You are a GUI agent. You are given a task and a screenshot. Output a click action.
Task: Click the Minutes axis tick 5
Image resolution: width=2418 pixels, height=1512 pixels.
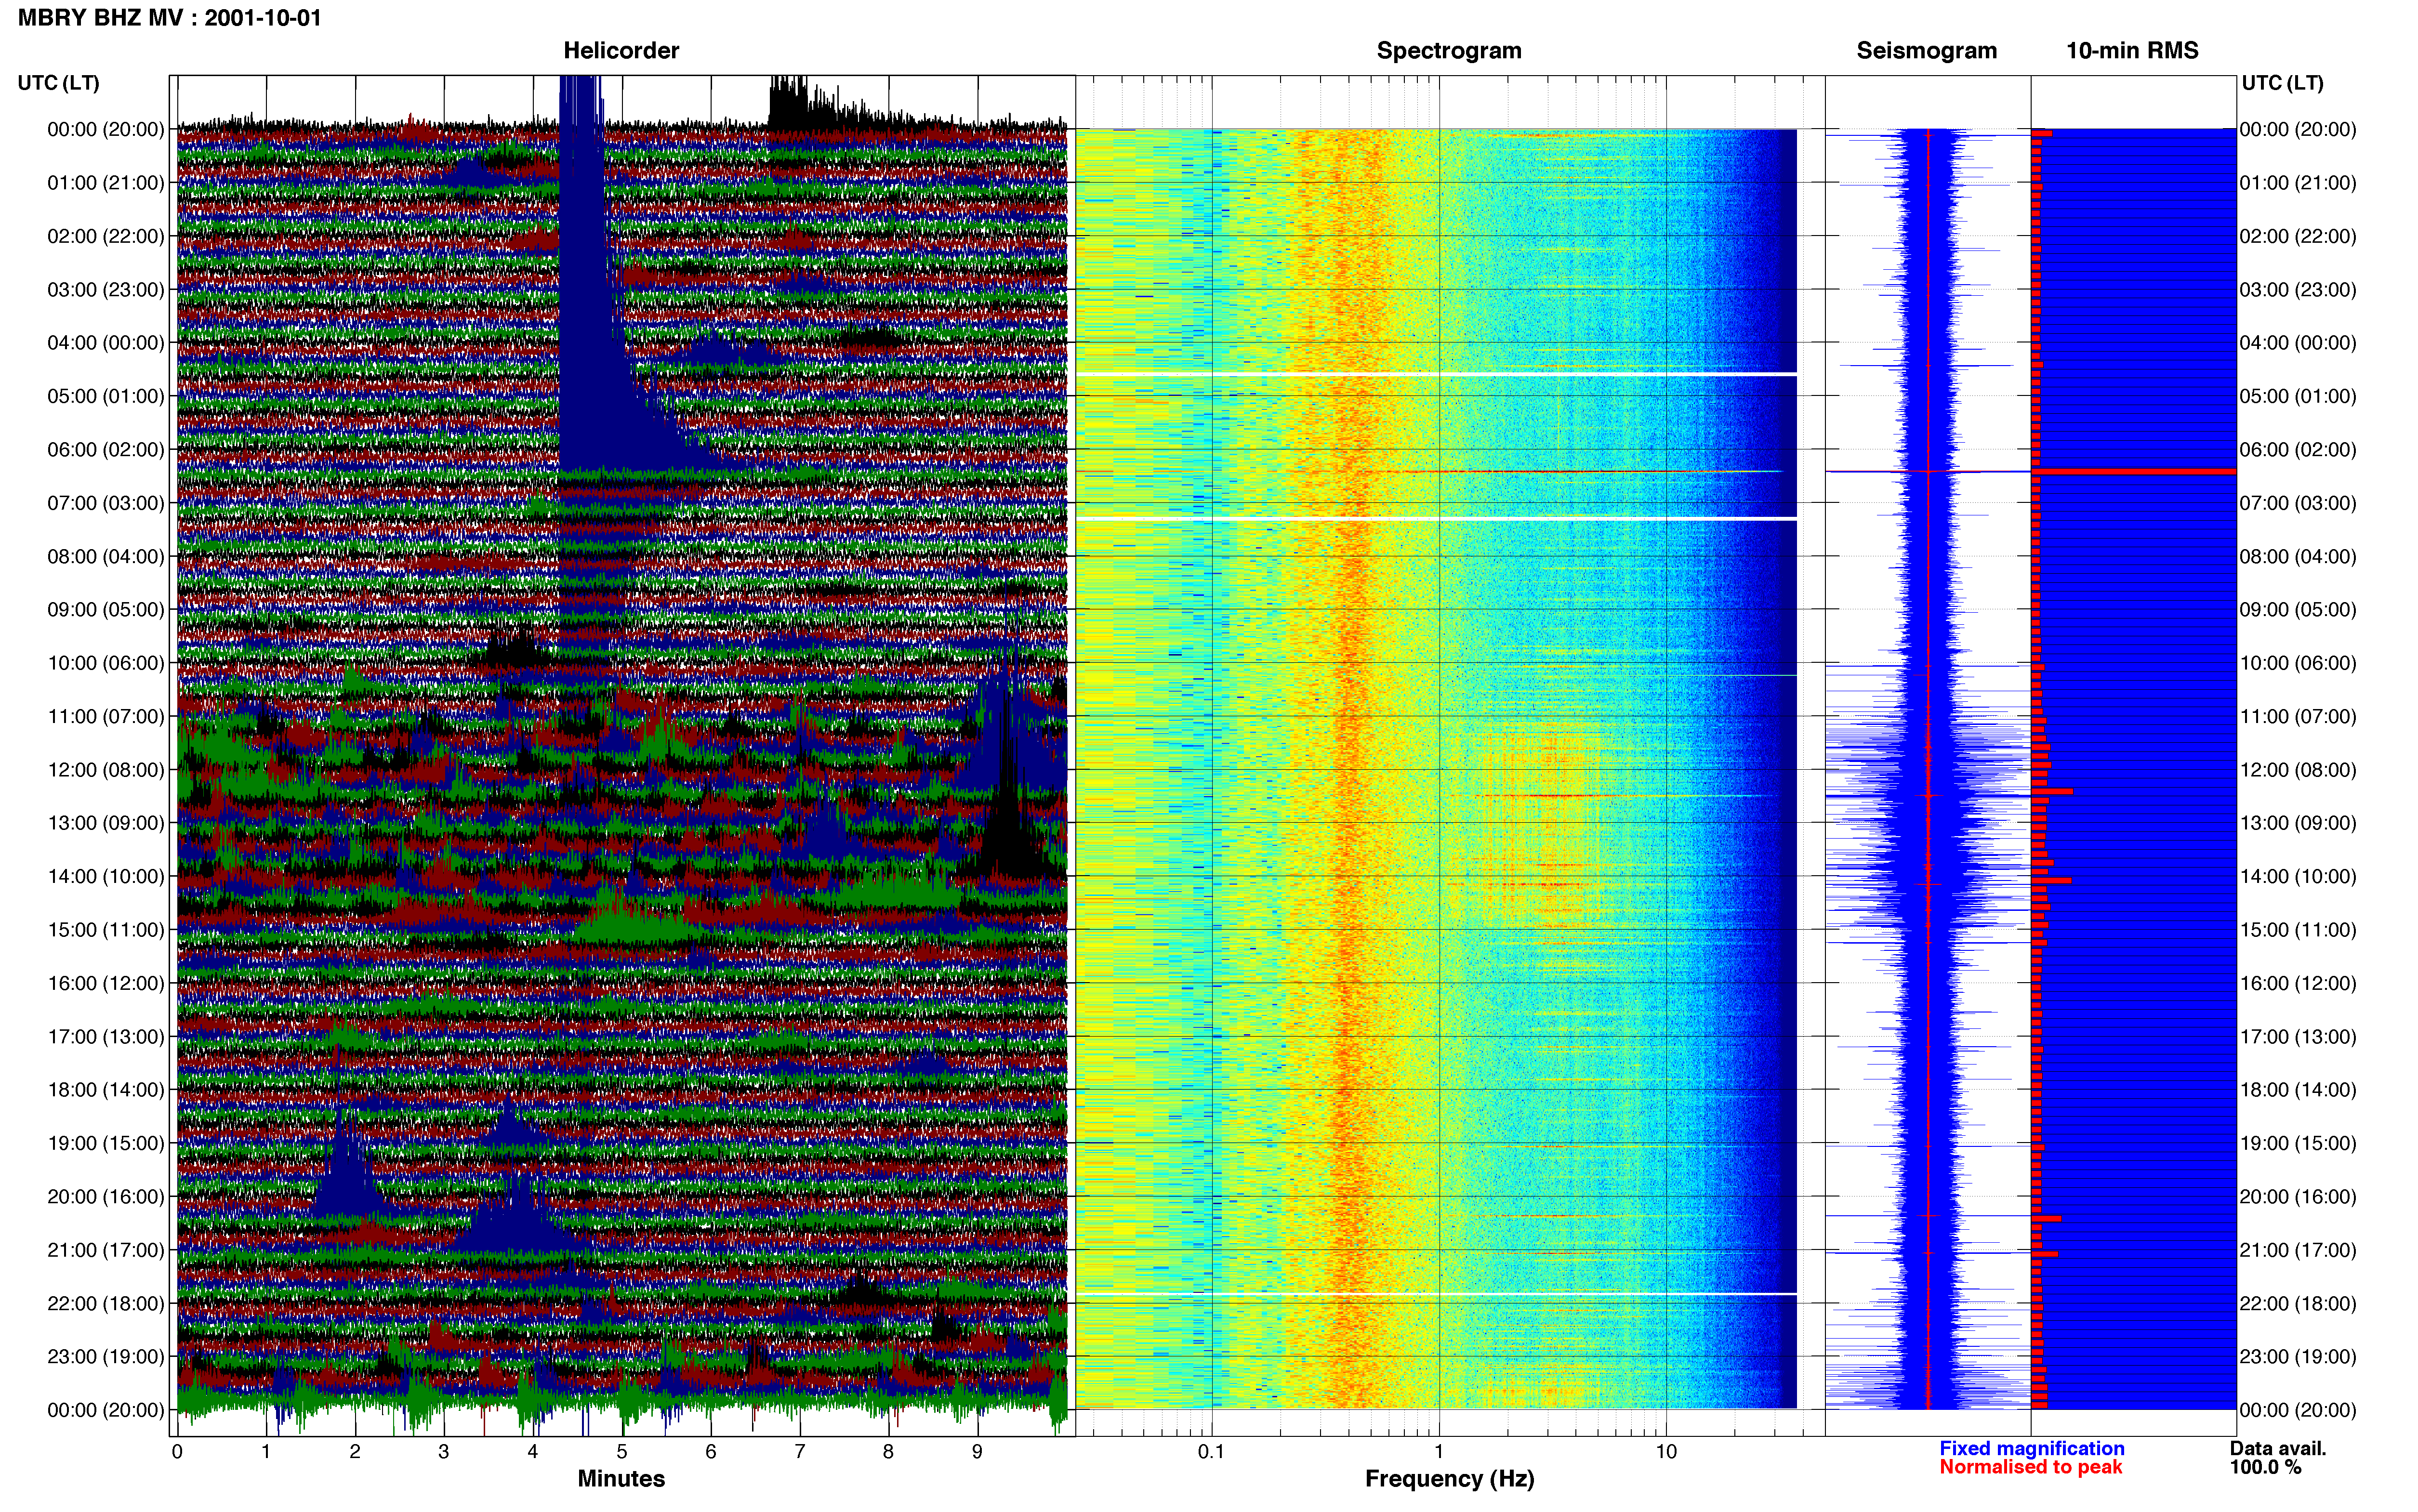tap(622, 1452)
